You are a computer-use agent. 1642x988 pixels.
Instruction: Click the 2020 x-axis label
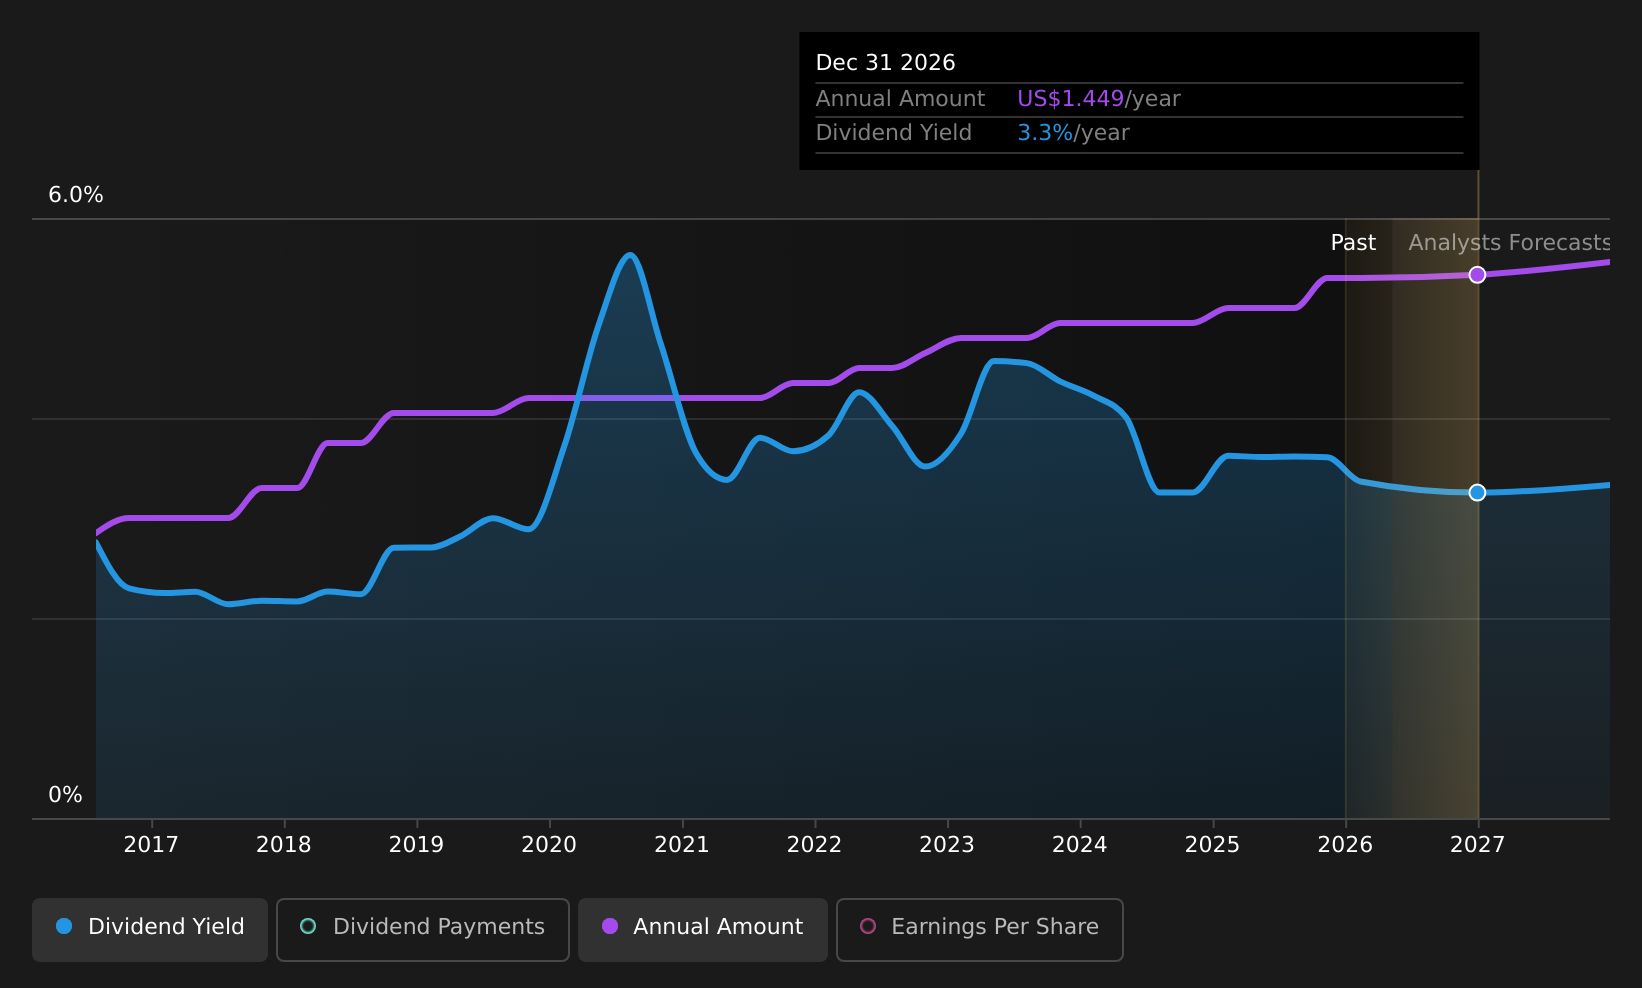[549, 845]
